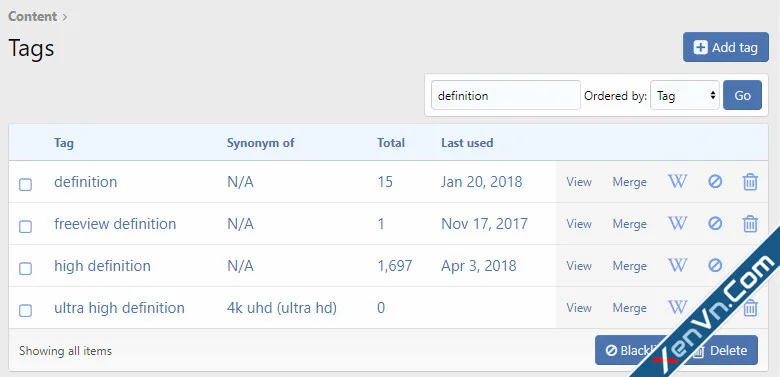
Task: Open Wikipedia icon for freeview definition tag
Action: 677,224
